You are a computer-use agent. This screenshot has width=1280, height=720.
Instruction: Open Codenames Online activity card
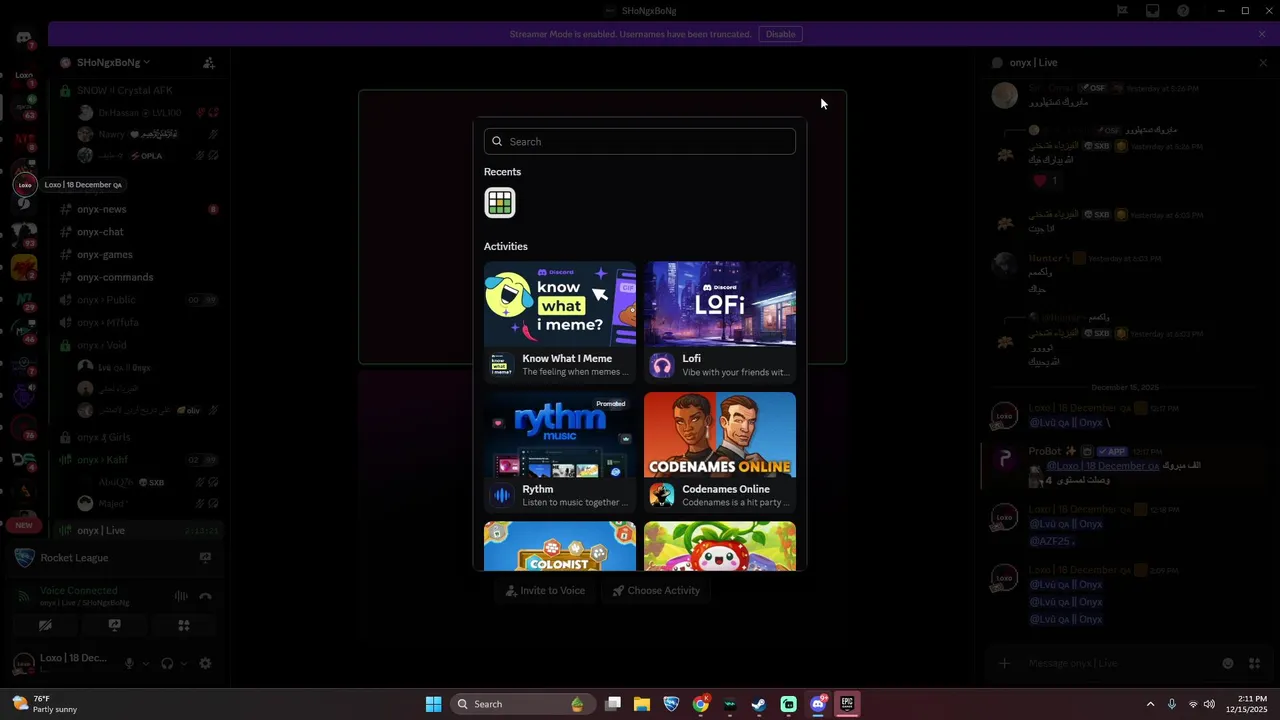(x=720, y=452)
